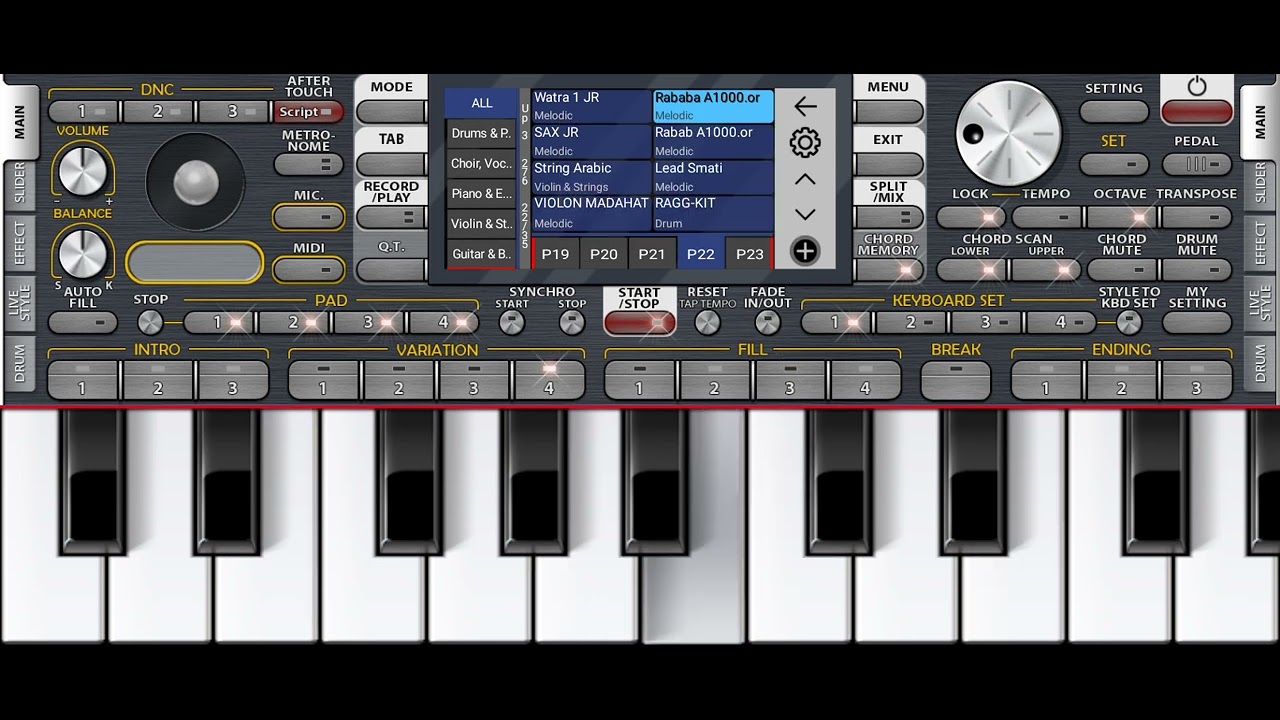Choose the RAGG-KIT drum sound

point(713,212)
